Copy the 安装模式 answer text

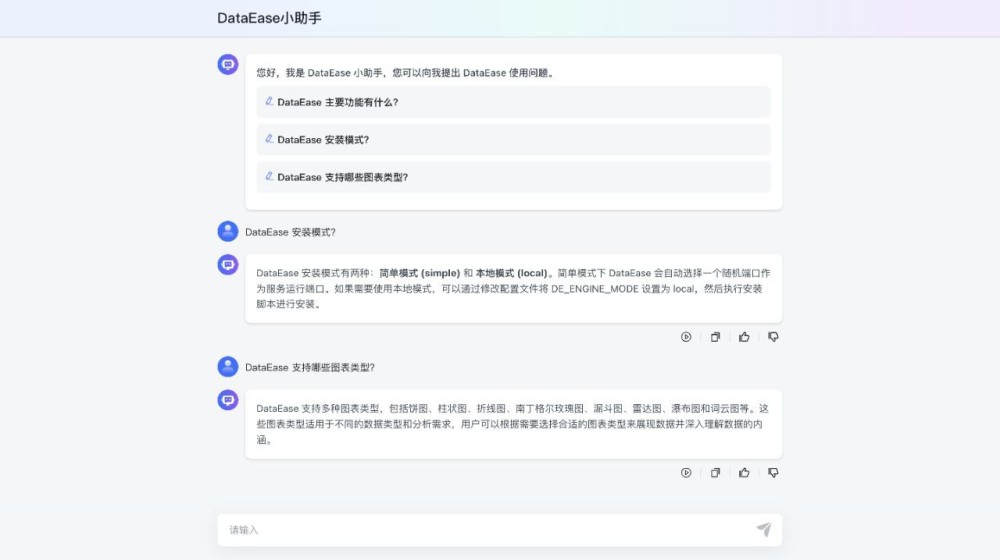(715, 337)
